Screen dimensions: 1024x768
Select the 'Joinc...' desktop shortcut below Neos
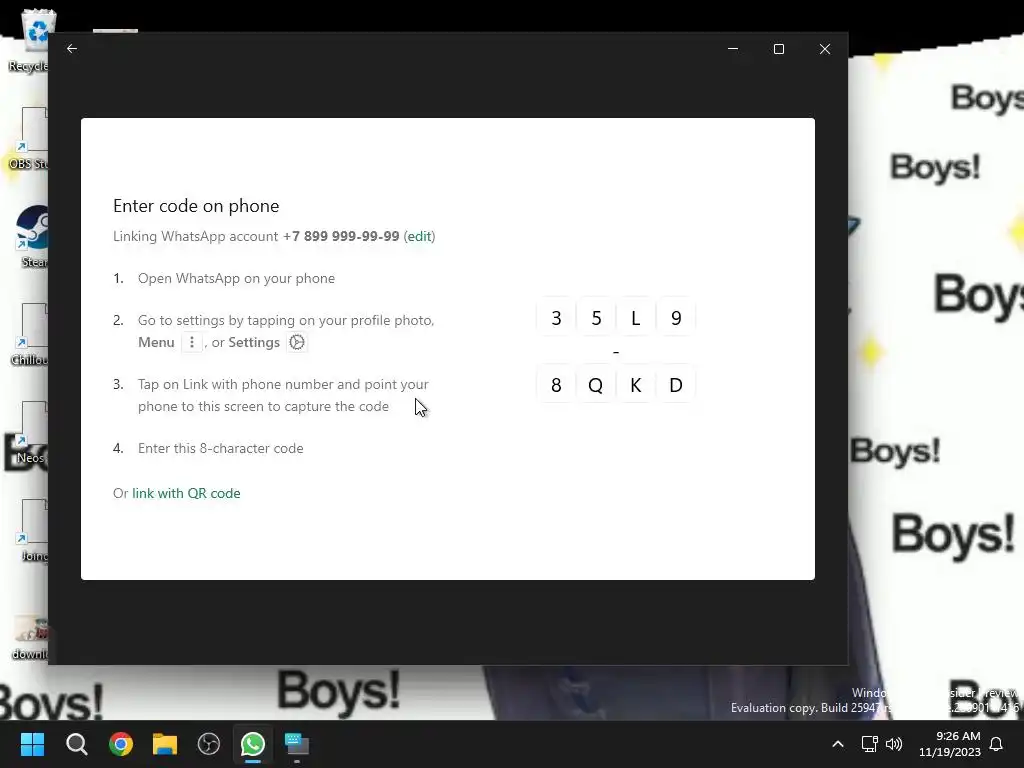(x=31, y=530)
